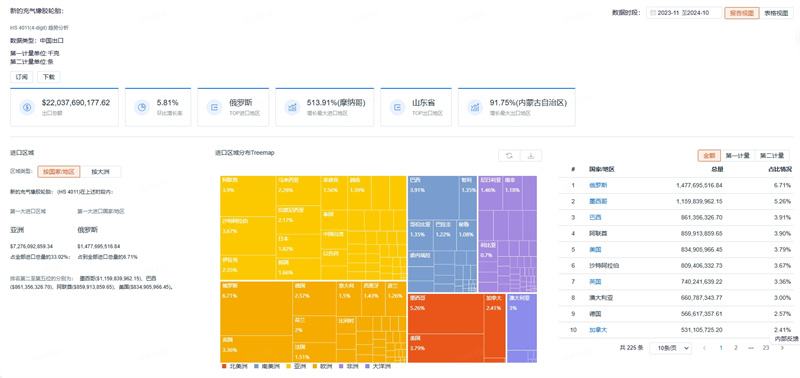
Task: Click the chart icon beside 91.75%(内蒙古自治区)
Action: pyautogui.click(x=475, y=107)
